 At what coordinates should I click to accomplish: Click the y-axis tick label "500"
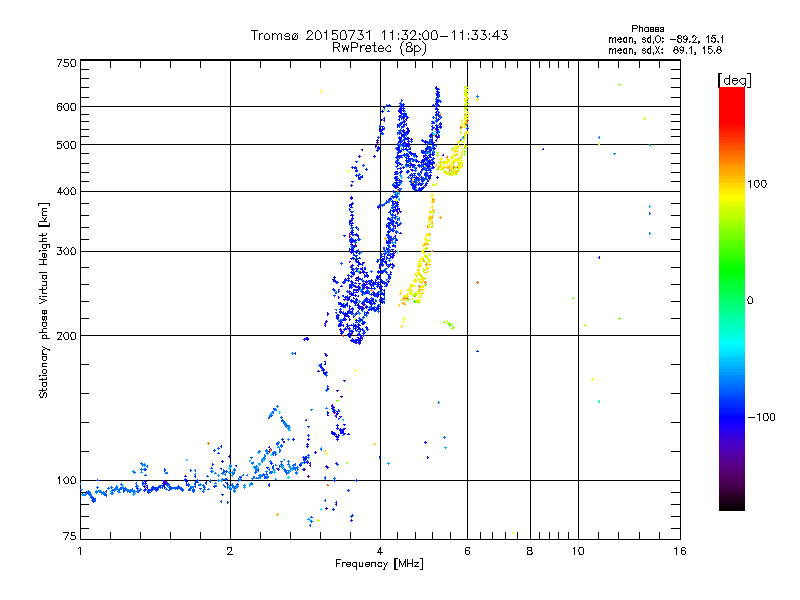67,145
